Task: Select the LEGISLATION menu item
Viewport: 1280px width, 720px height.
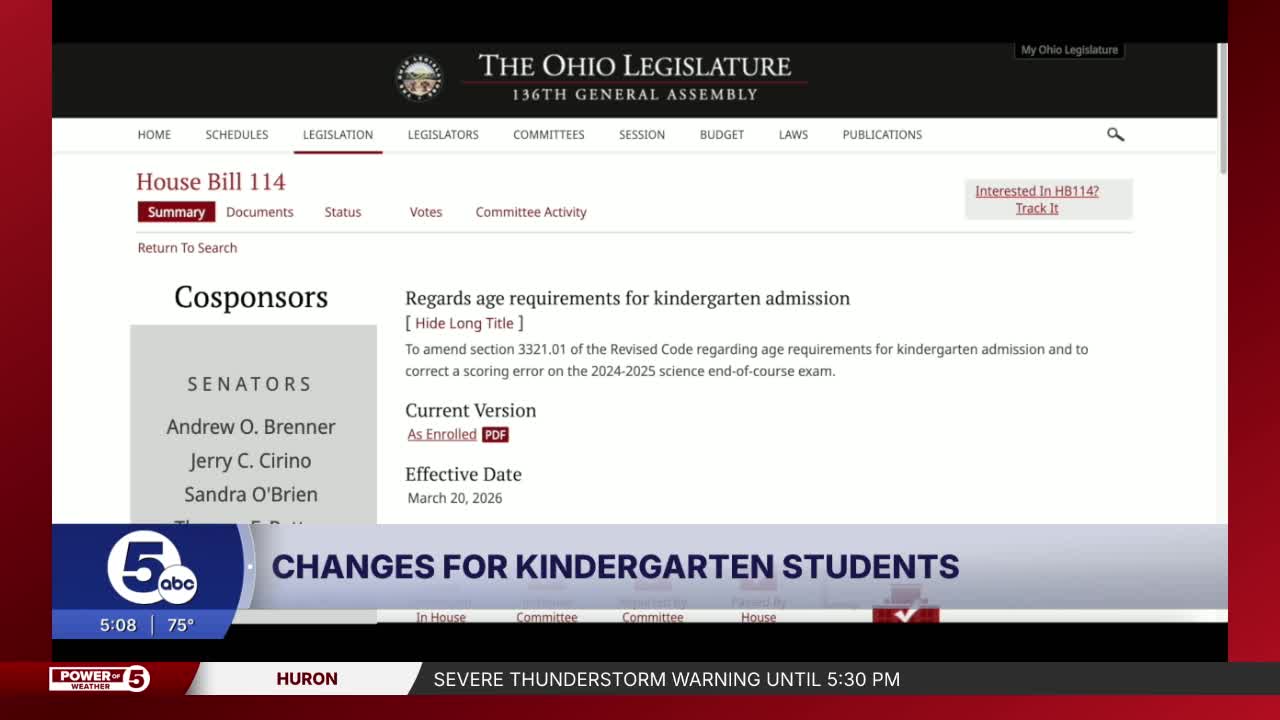Action: [x=338, y=135]
